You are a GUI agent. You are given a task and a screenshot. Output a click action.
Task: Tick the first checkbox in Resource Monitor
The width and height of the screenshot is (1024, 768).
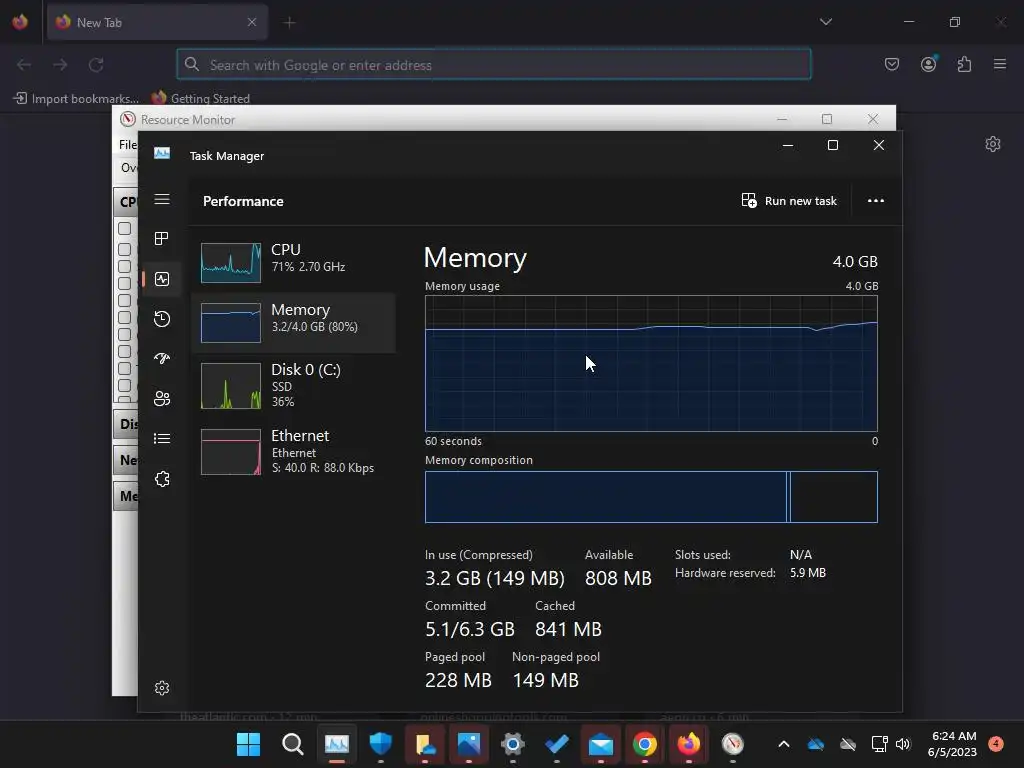click(x=124, y=229)
